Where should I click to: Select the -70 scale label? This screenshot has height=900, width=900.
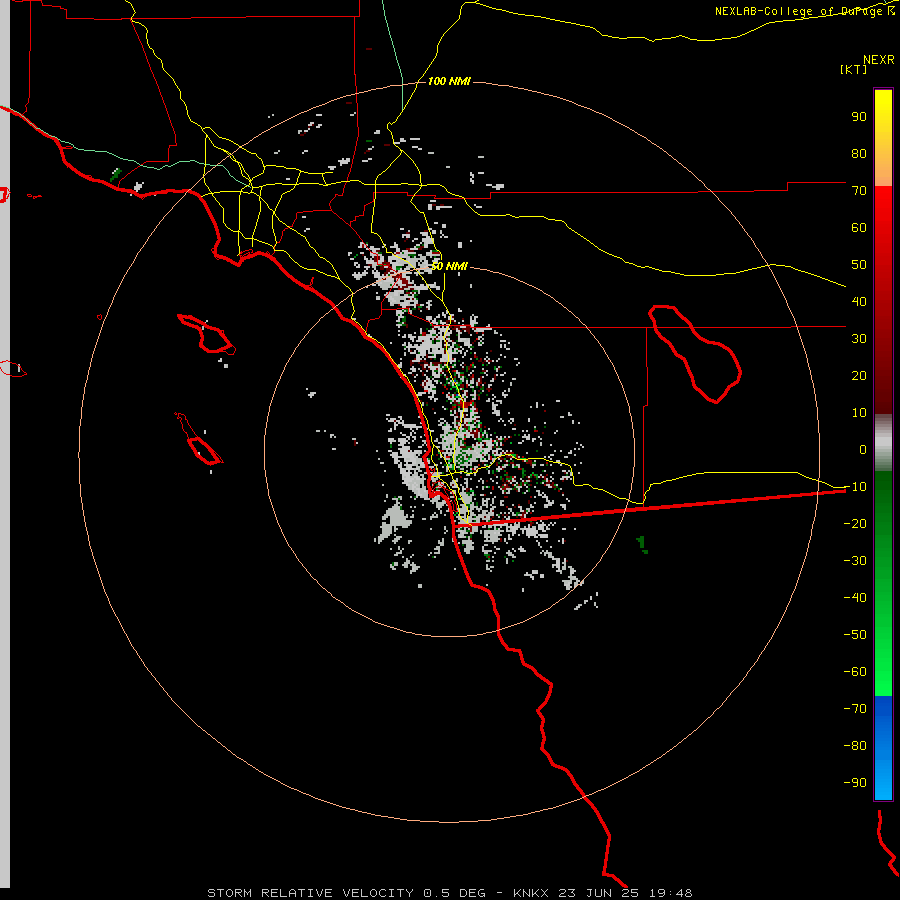(x=855, y=709)
